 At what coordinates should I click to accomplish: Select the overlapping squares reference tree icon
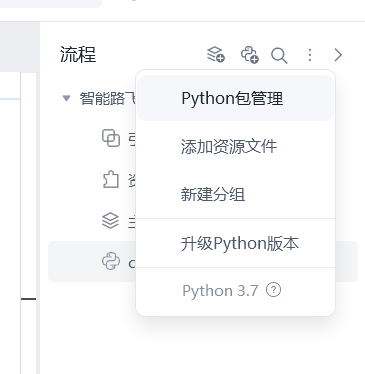tap(111, 138)
